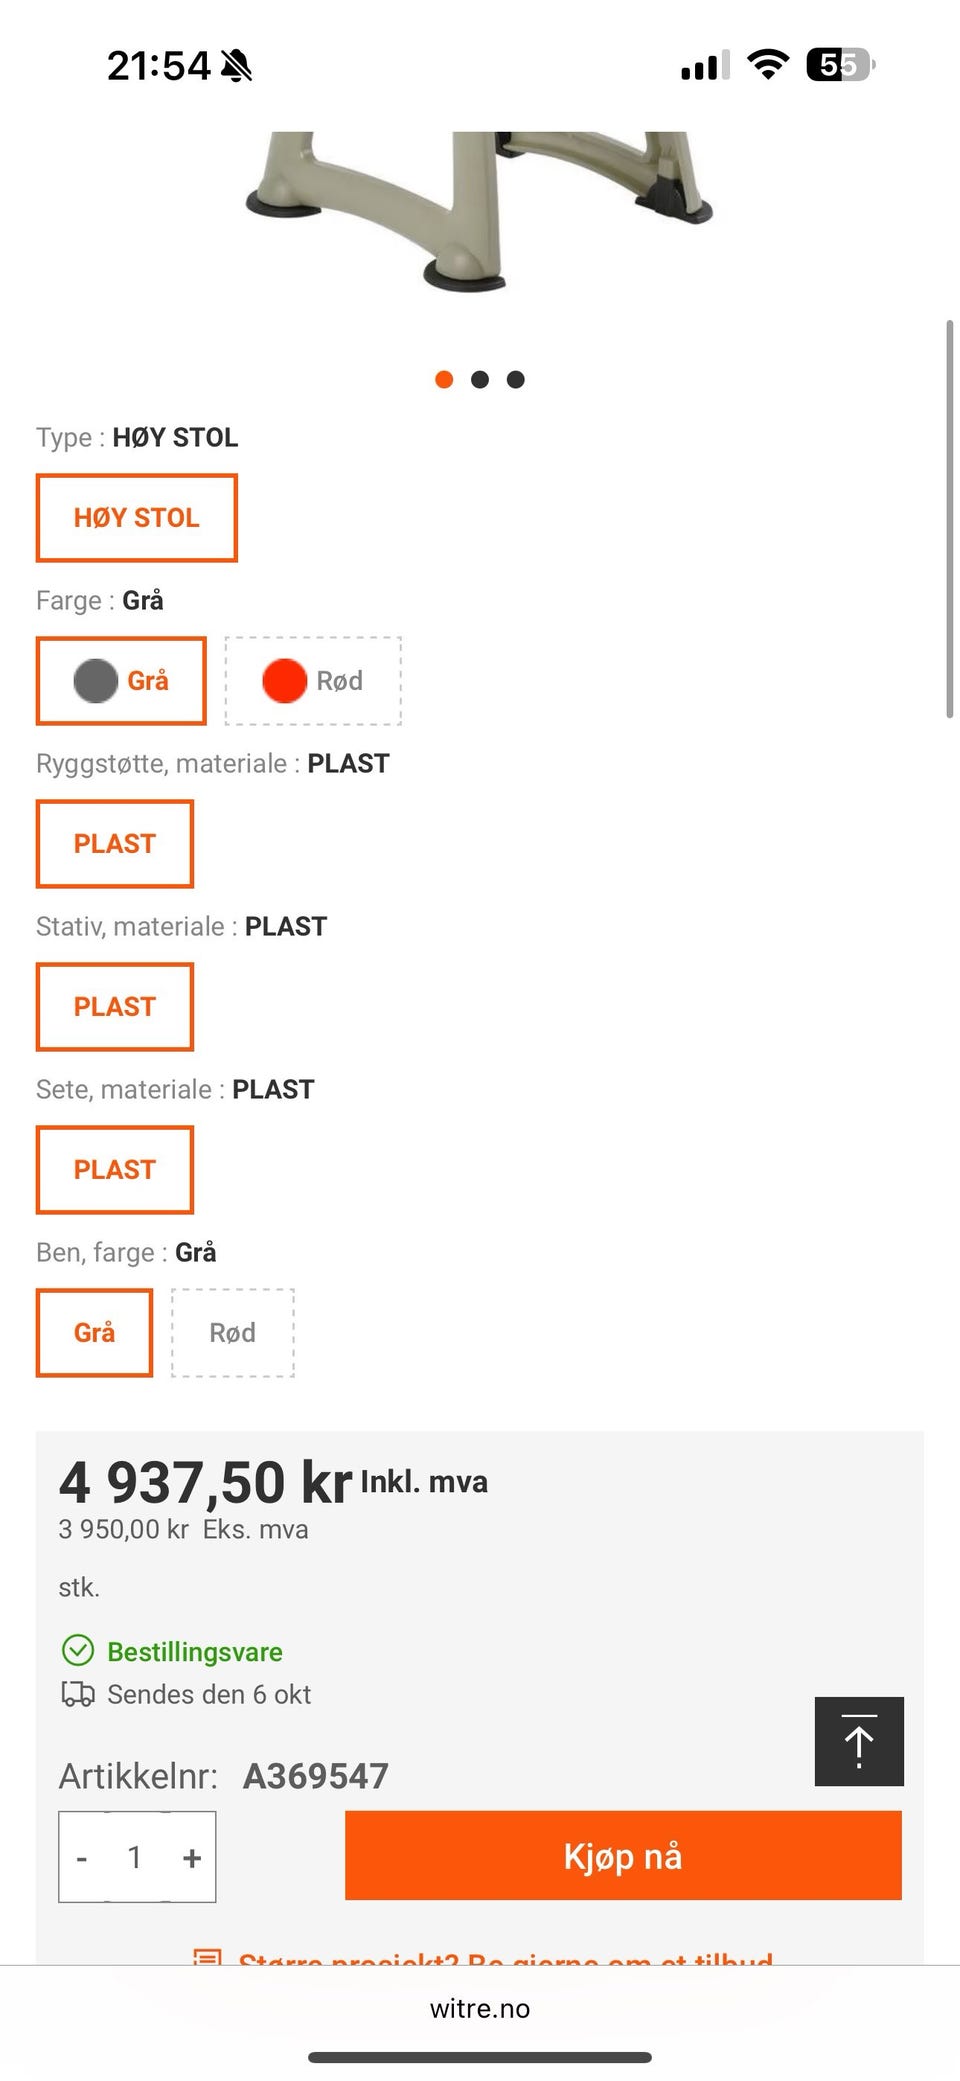Screen dimensions: 960x2081
Task: Tap the scroll-to-top arrow icon
Action: 859,1741
